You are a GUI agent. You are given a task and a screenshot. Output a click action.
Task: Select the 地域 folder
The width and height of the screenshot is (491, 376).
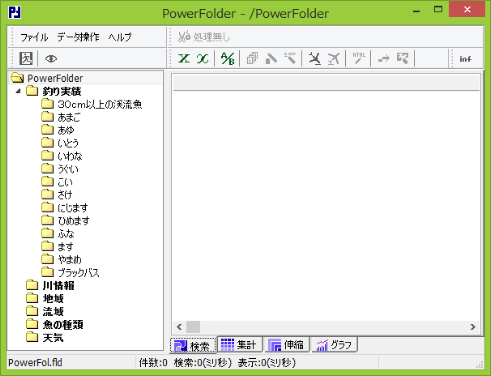click(x=53, y=299)
